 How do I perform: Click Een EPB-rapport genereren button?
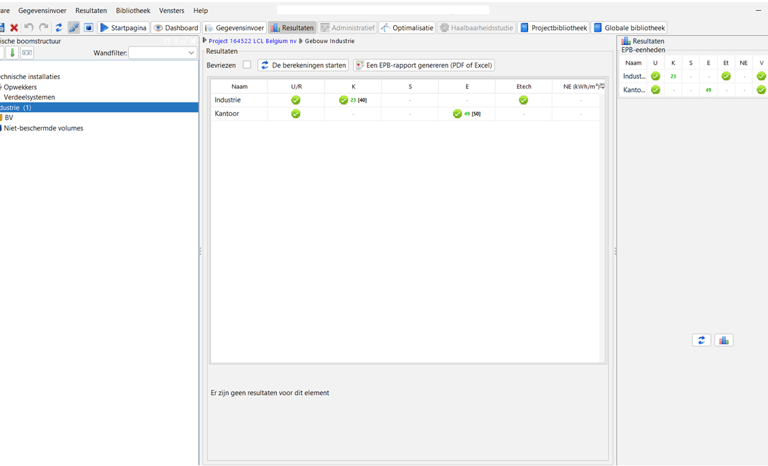click(424, 65)
